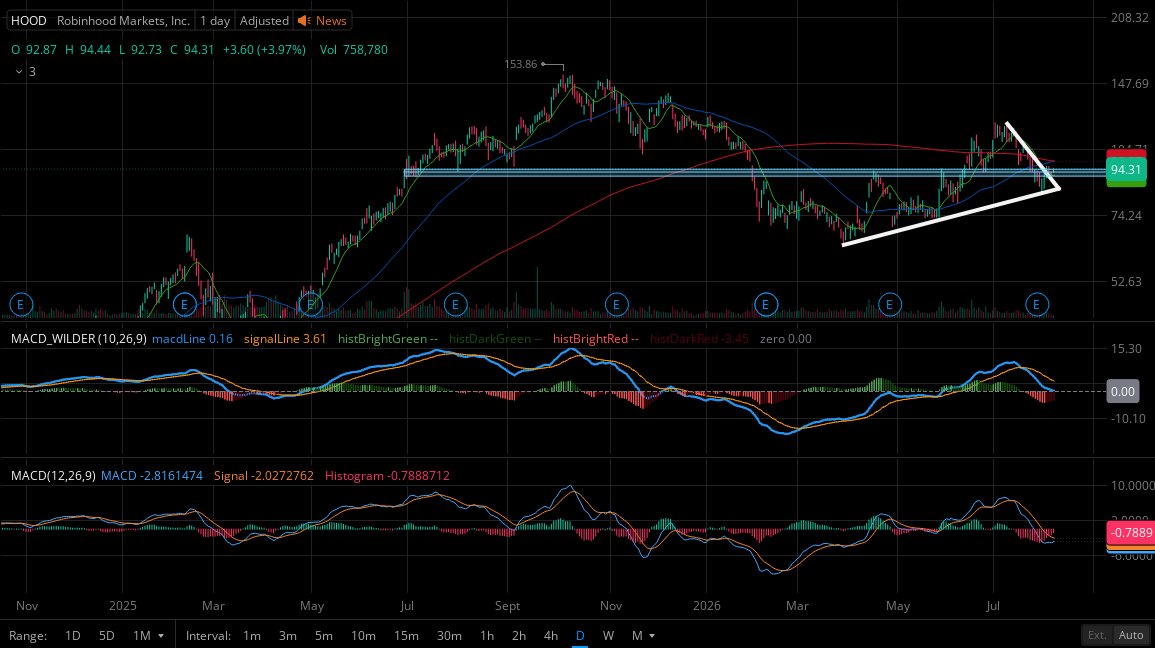Click the Vol 758,780 readout

tap(354, 49)
